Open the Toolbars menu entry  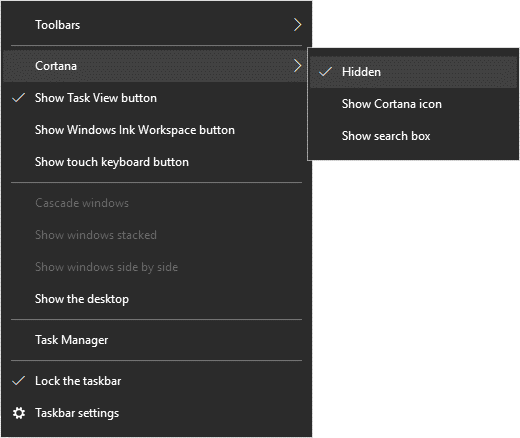[x=156, y=25]
